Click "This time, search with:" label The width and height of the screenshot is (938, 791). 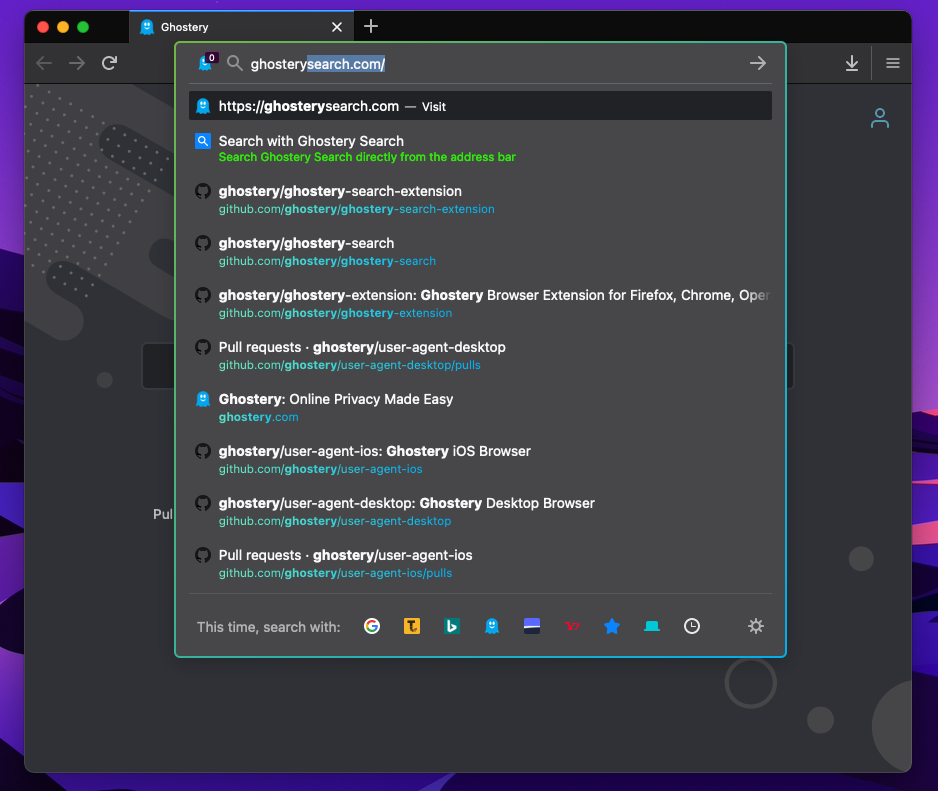[269, 627]
